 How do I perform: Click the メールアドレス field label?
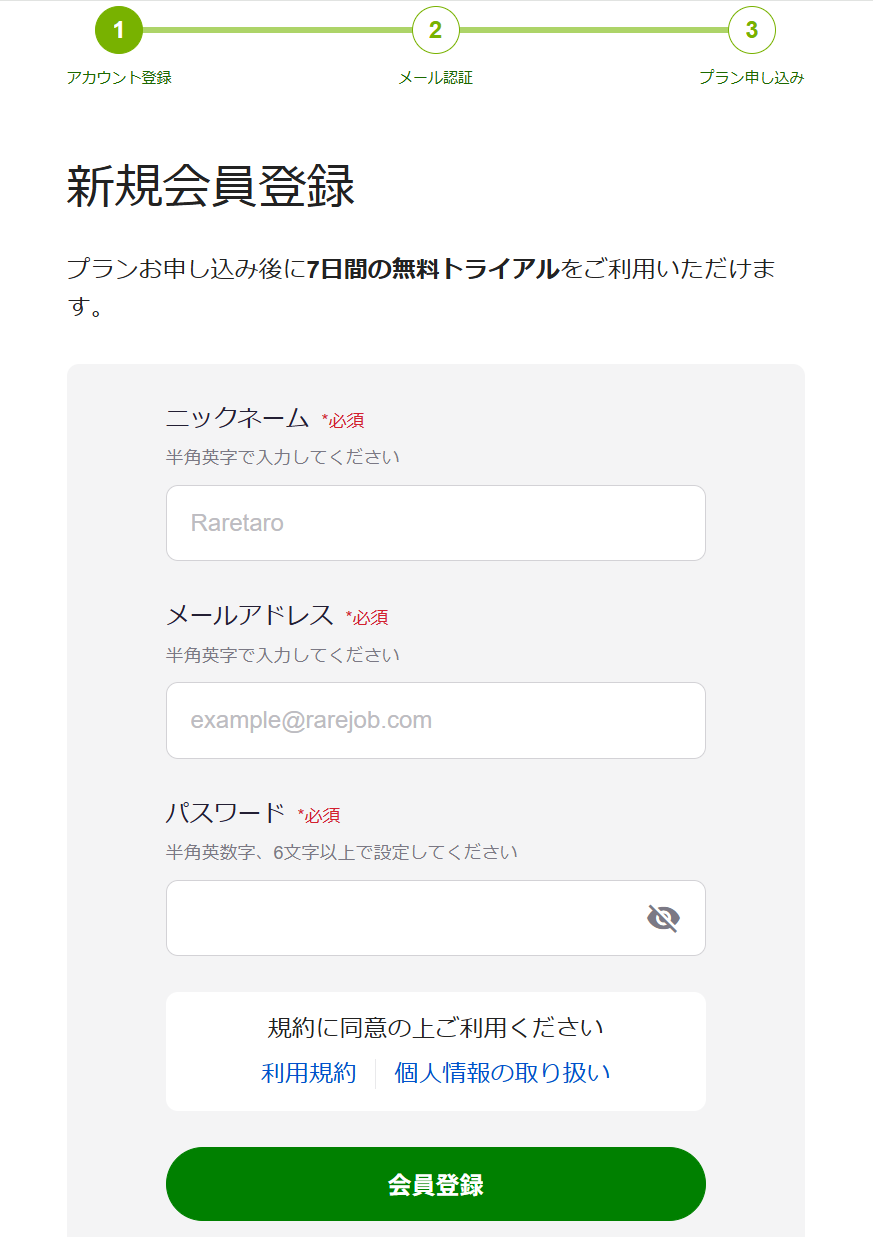tap(249, 616)
